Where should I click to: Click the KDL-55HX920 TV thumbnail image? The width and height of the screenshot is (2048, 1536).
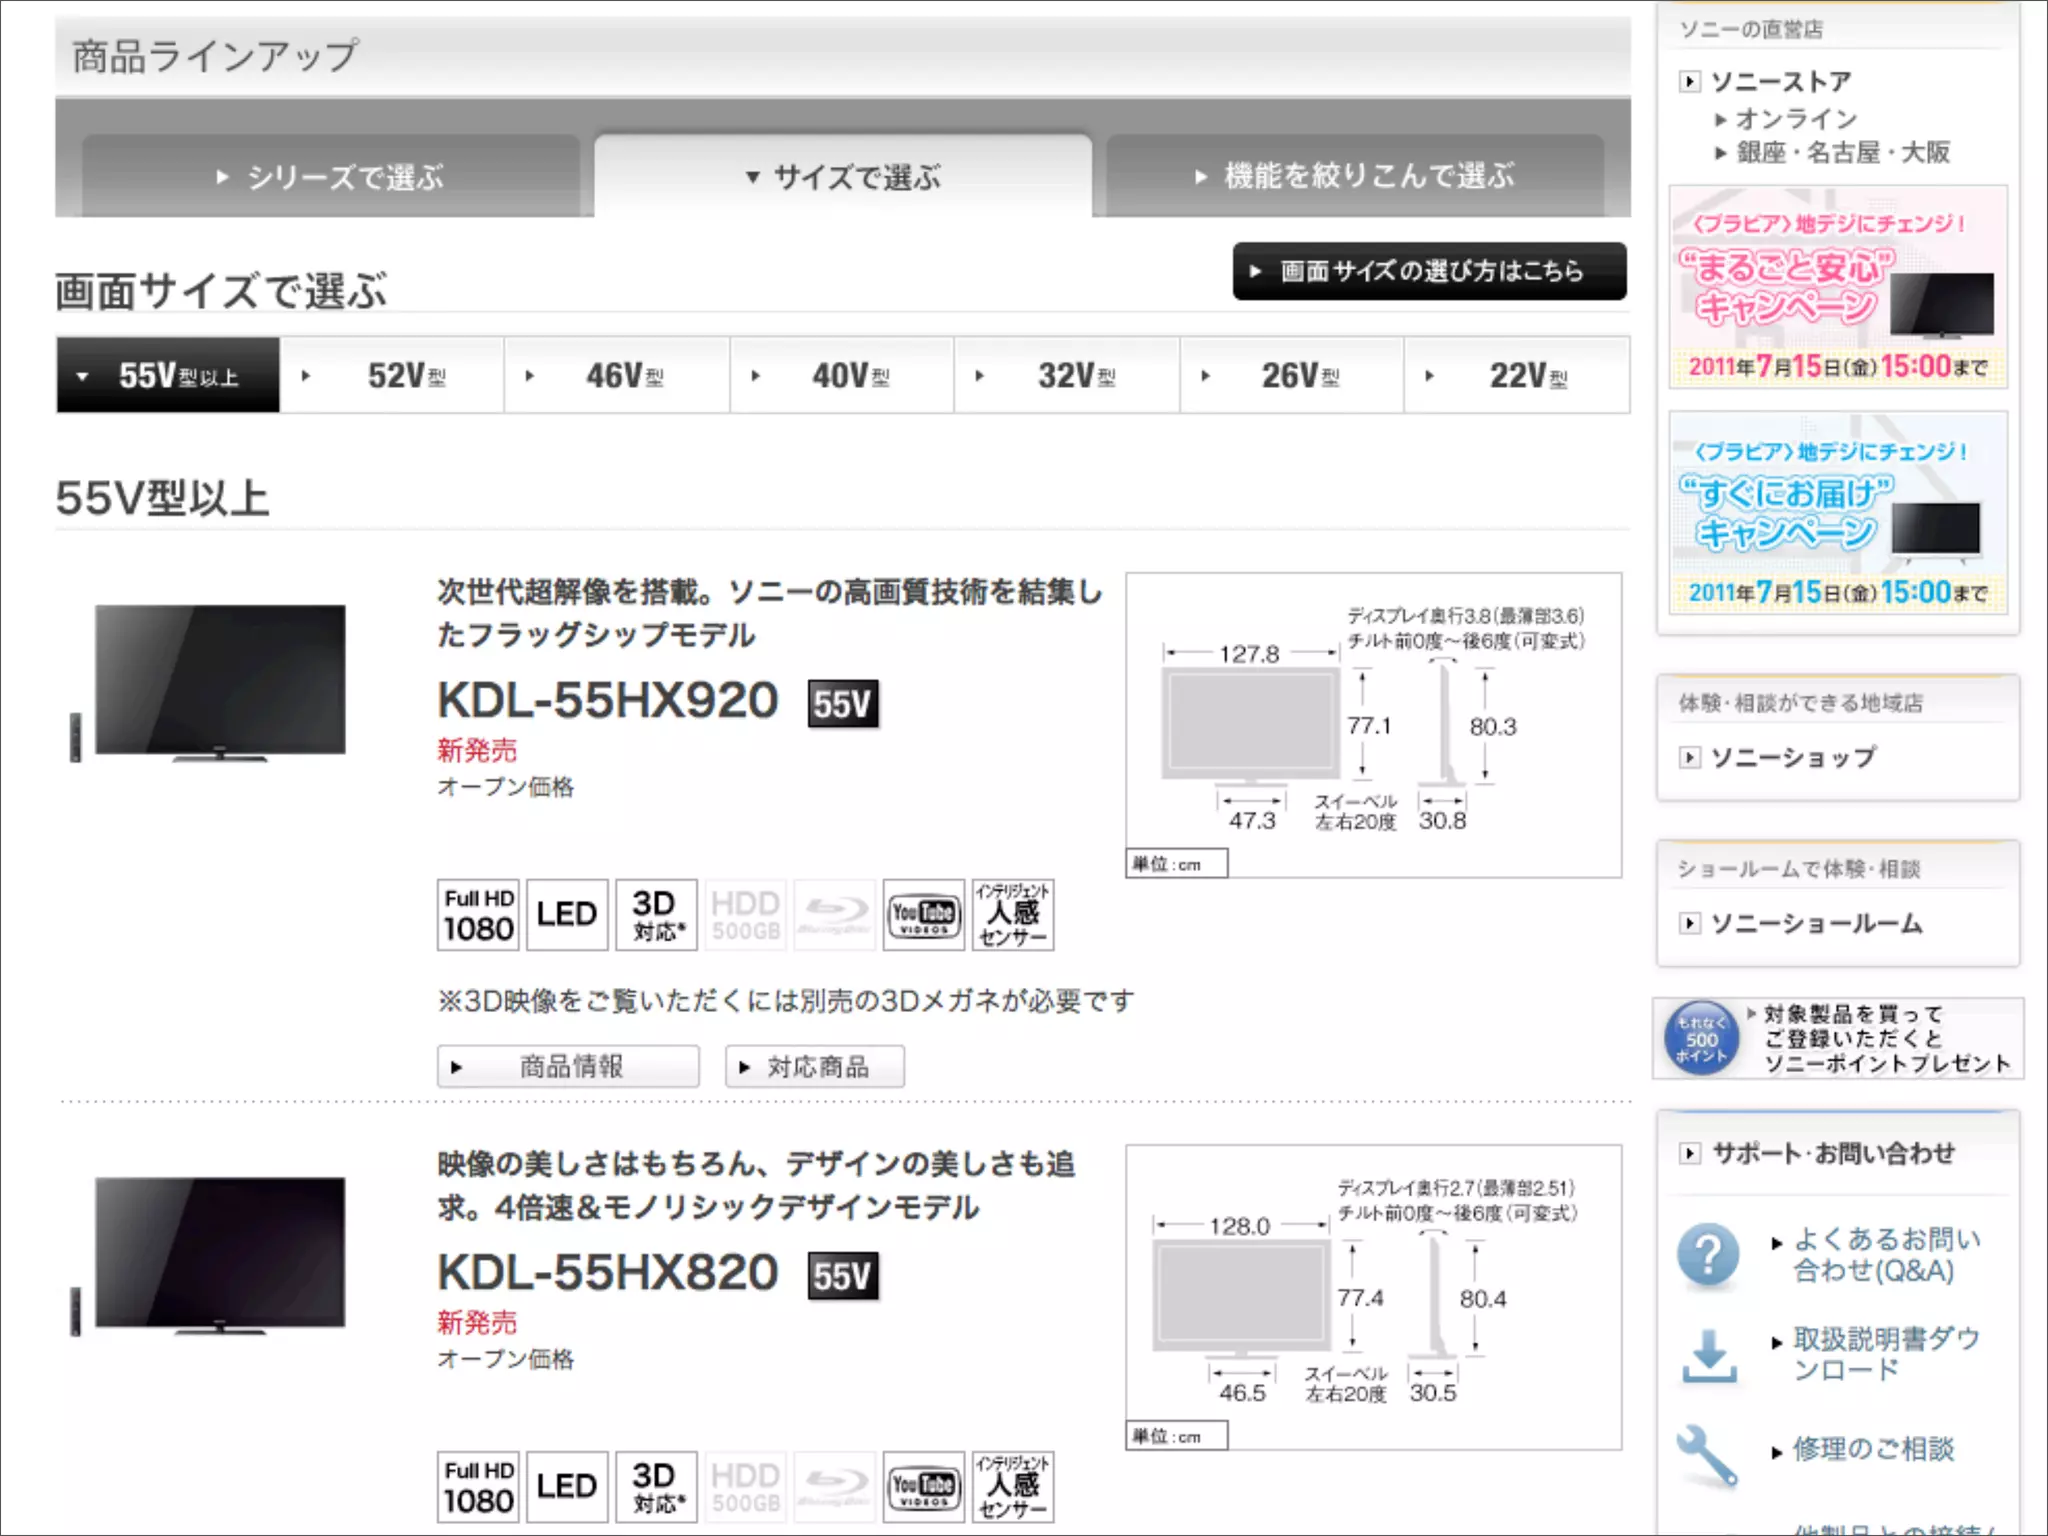[219, 682]
